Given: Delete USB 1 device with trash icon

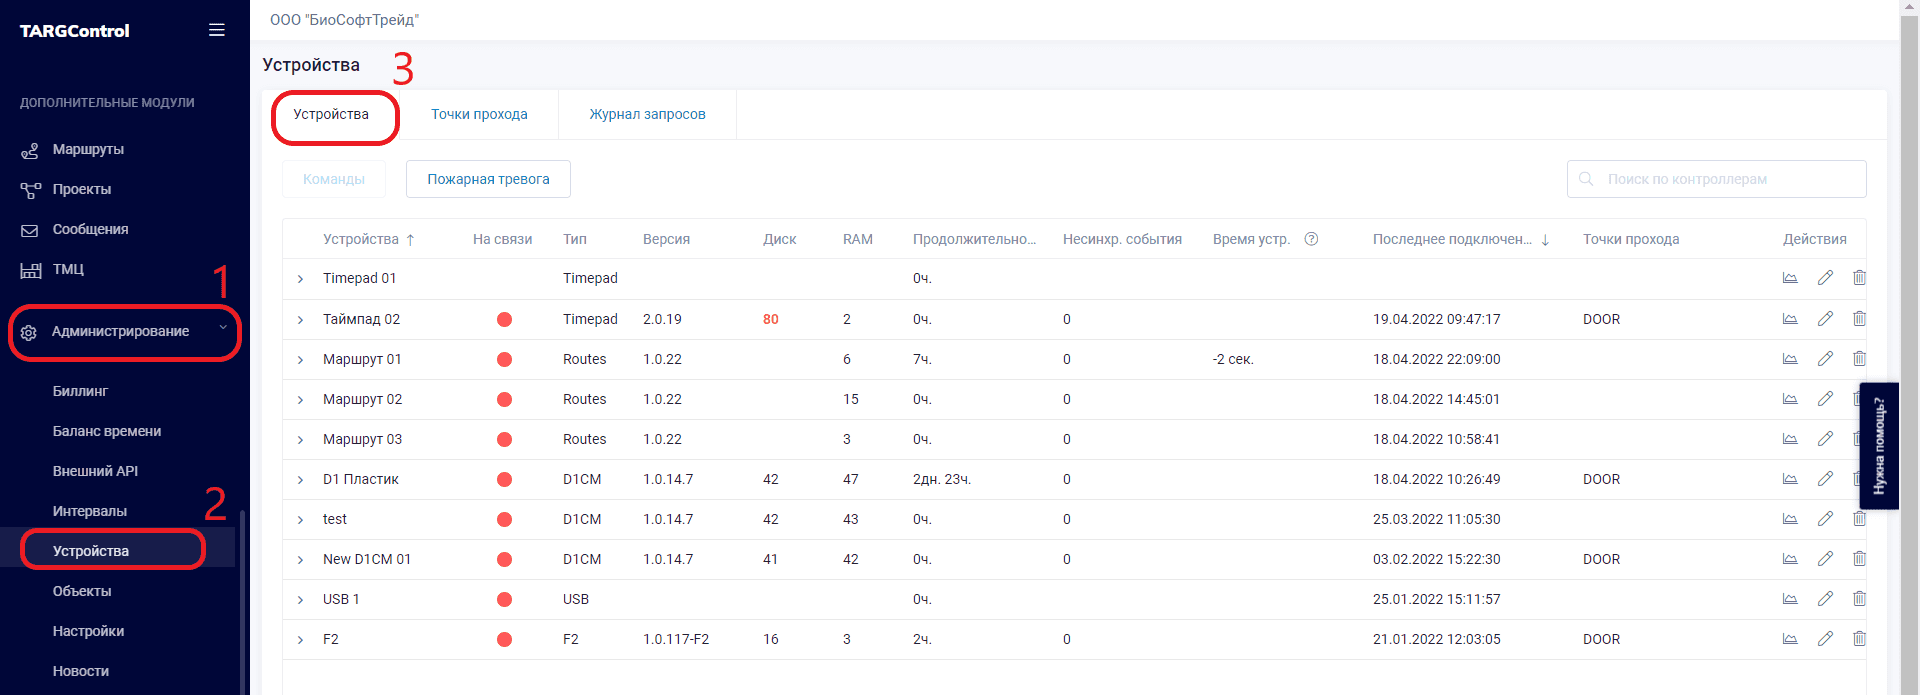Looking at the screenshot, I should tap(1859, 599).
